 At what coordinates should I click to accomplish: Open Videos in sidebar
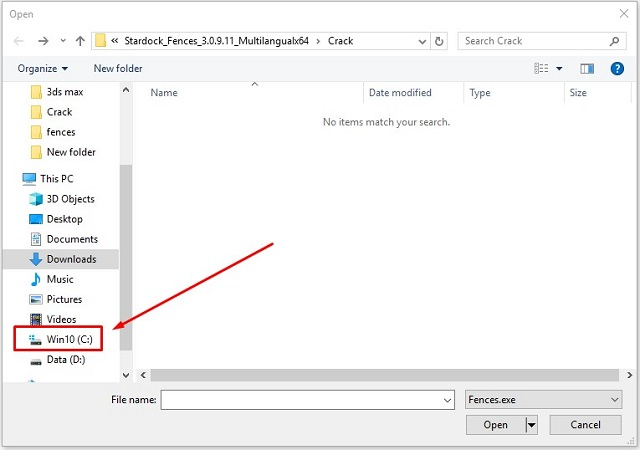point(53,319)
